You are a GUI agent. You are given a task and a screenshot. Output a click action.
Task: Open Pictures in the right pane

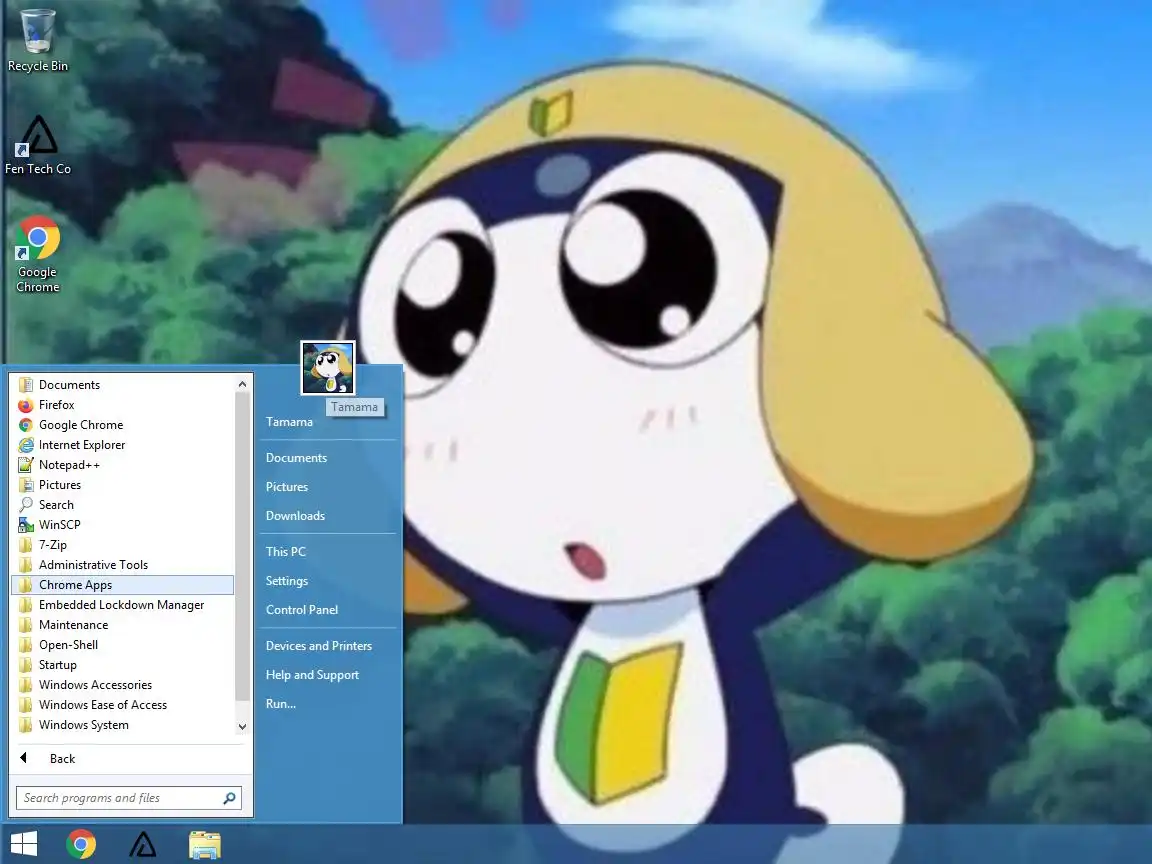(x=287, y=486)
